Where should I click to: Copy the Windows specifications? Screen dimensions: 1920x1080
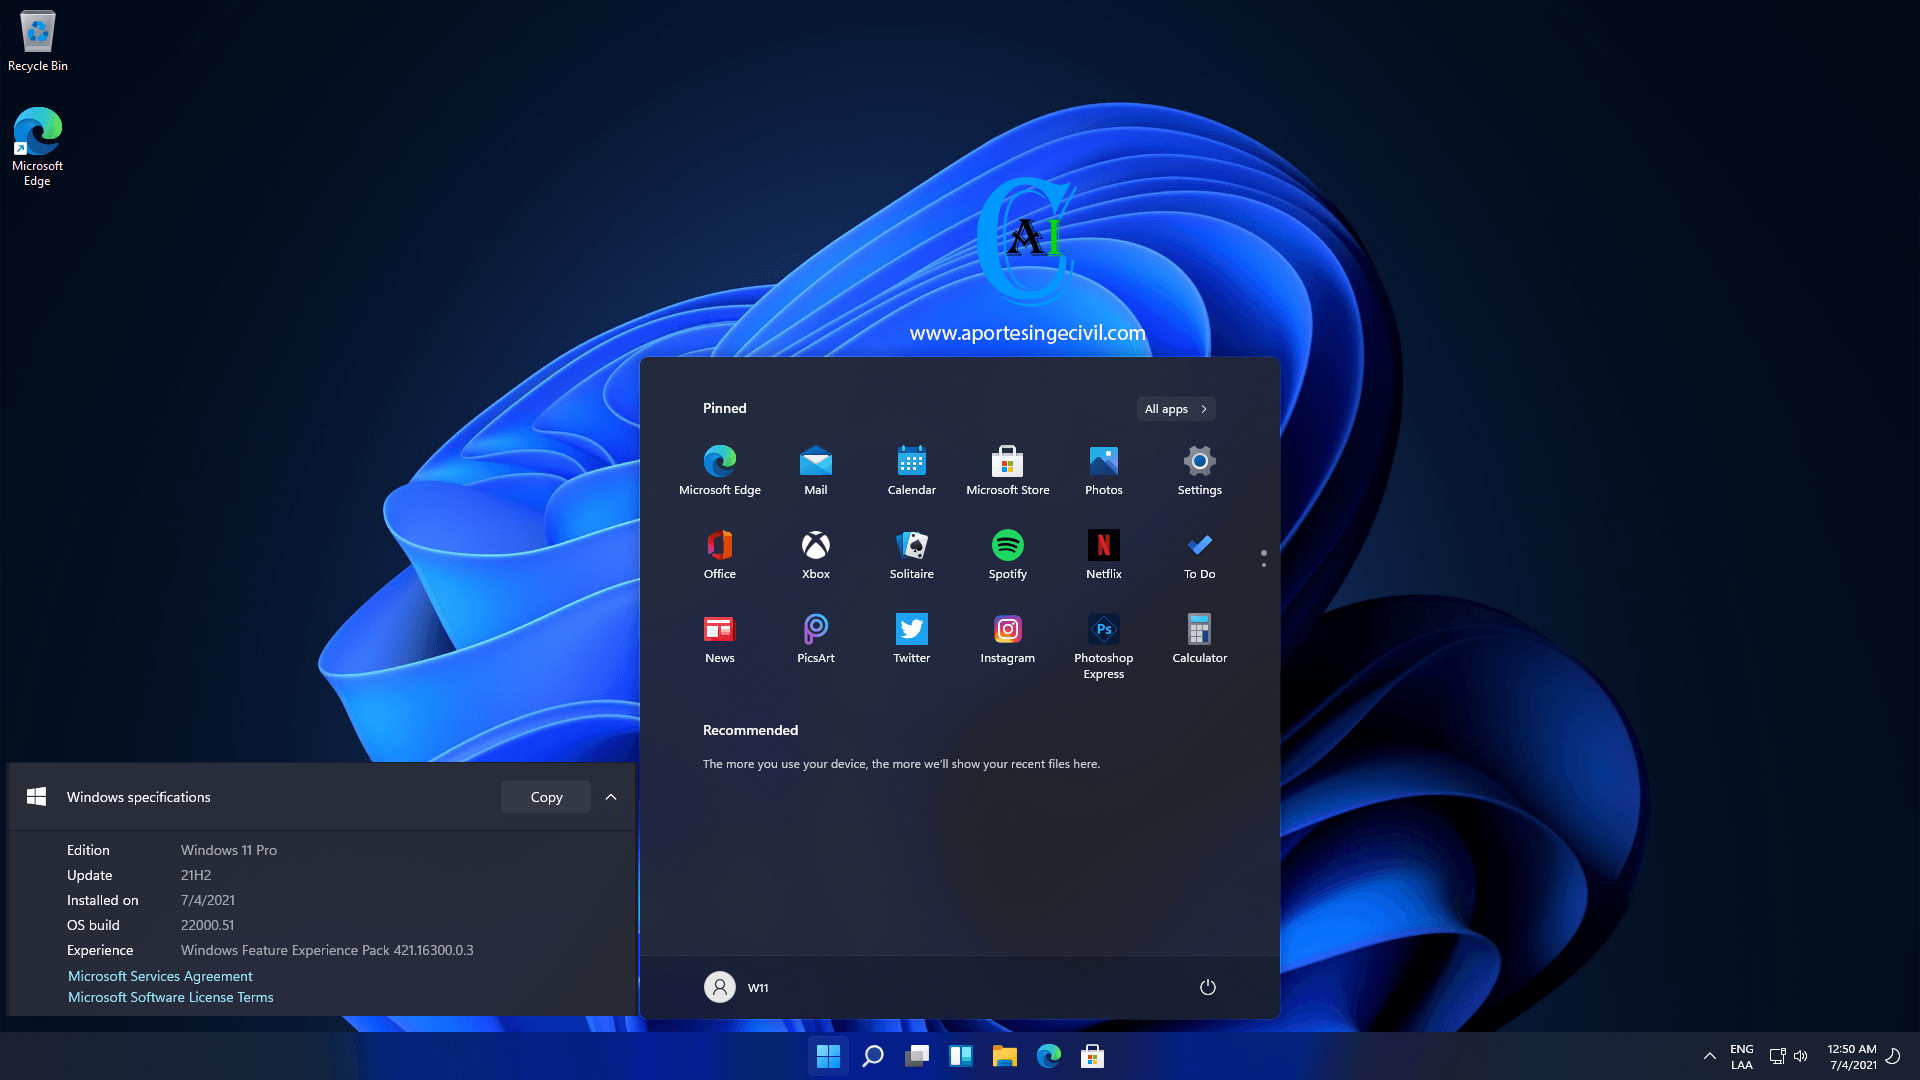[x=545, y=797]
